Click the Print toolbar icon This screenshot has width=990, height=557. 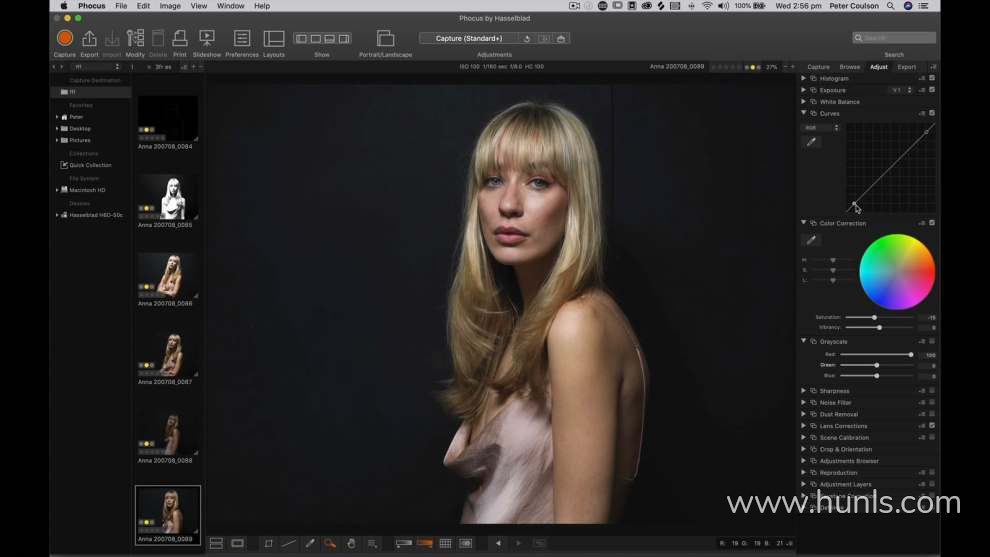click(180, 39)
